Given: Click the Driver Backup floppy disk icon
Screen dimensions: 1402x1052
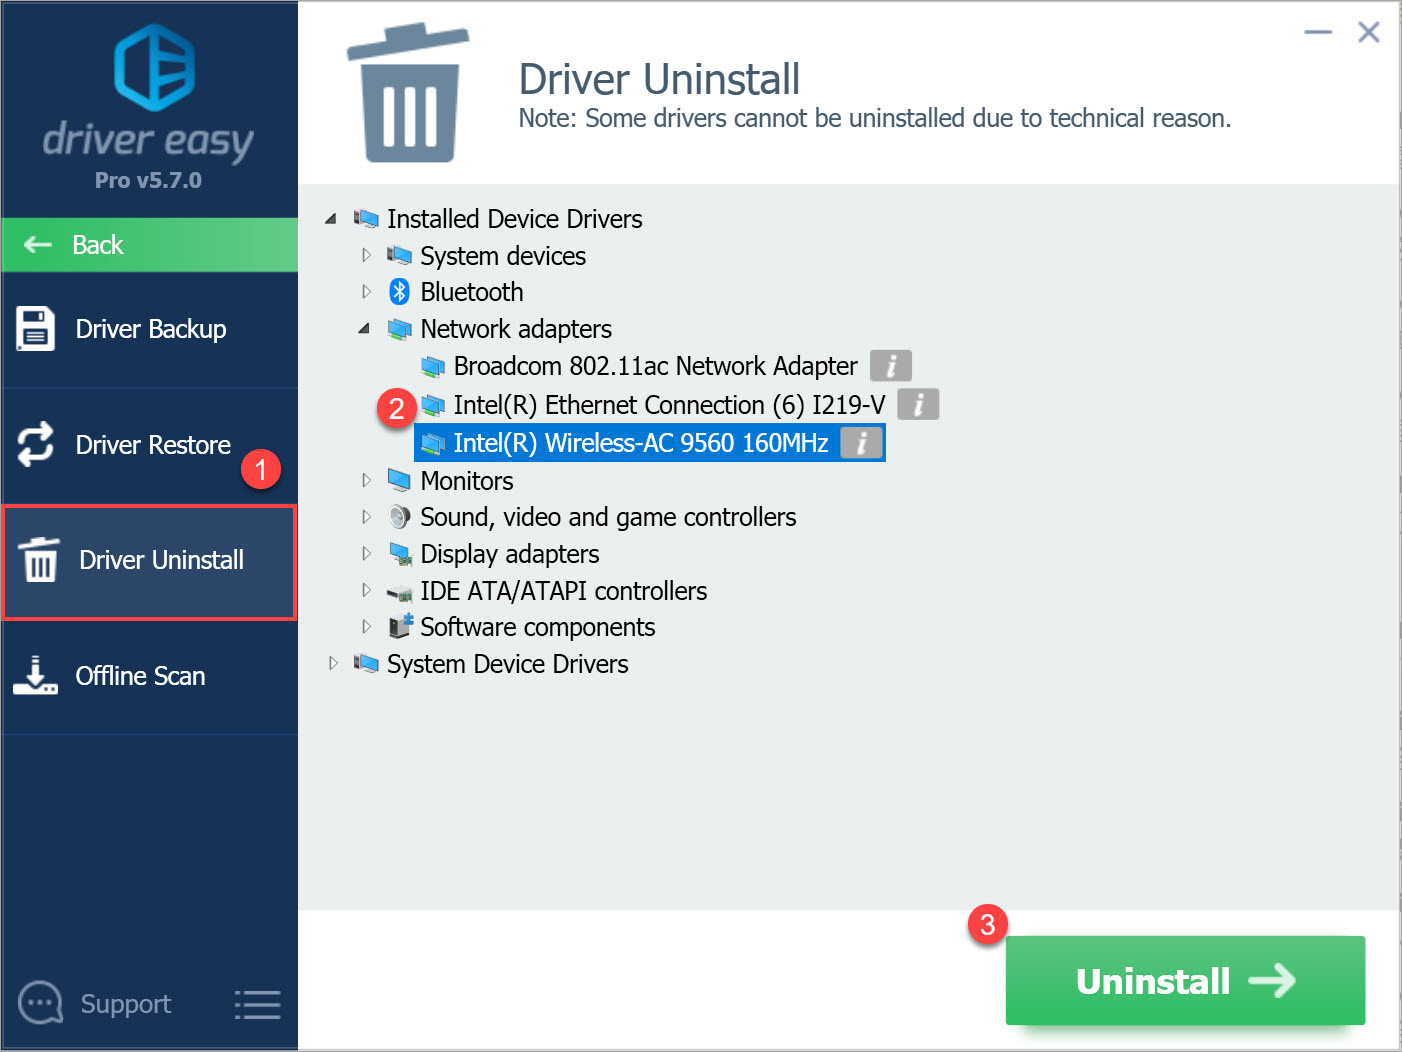Looking at the screenshot, I should pyautogui.click(x=35, y=329).
